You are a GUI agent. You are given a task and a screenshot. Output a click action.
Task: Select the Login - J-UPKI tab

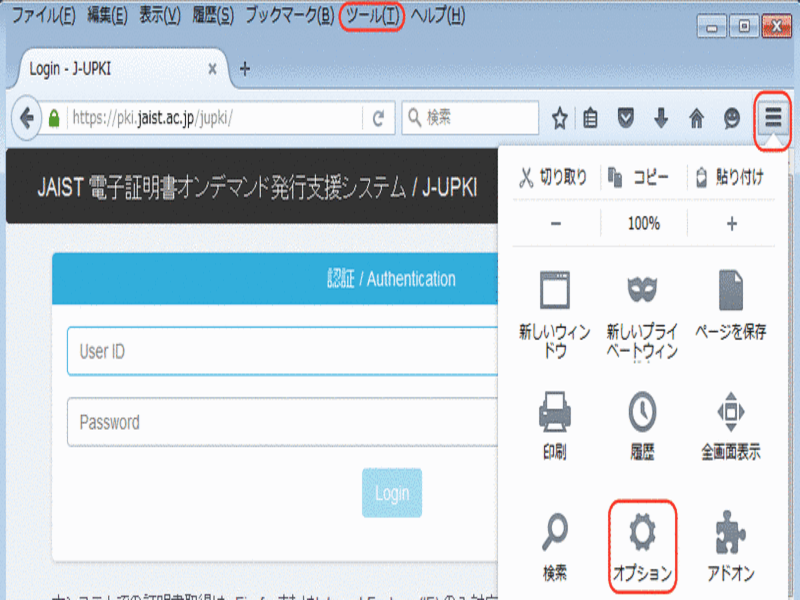click(x=122, y=69)
